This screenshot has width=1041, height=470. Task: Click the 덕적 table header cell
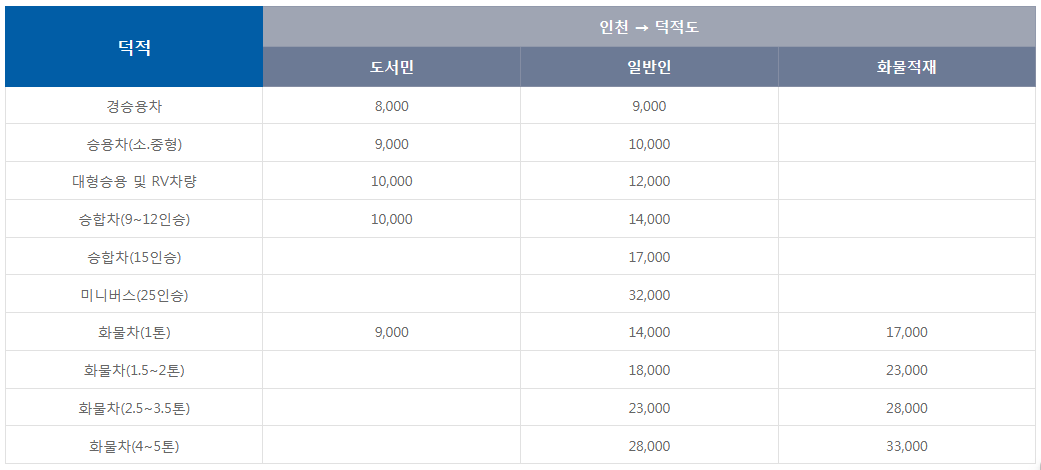click(x=134, y=47)
